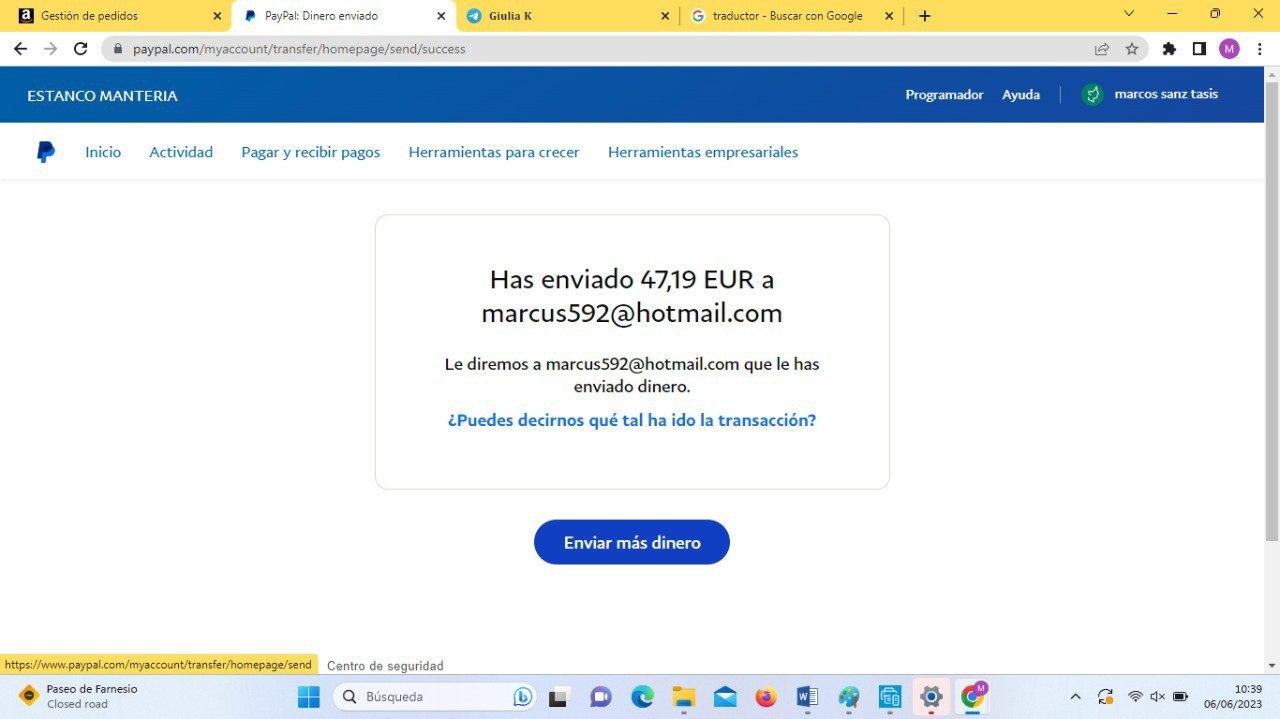Image resolution: width=1280 pixels, height=719 pixels.
Task: Open Microsoft Word from the taskbar
Action: (807, 697)
